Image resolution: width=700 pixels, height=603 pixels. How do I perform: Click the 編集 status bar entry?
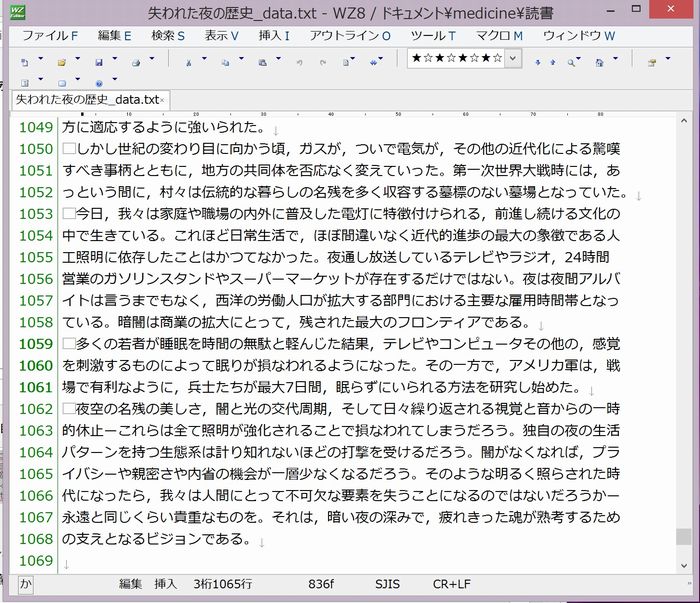click(x=130, y=584)
